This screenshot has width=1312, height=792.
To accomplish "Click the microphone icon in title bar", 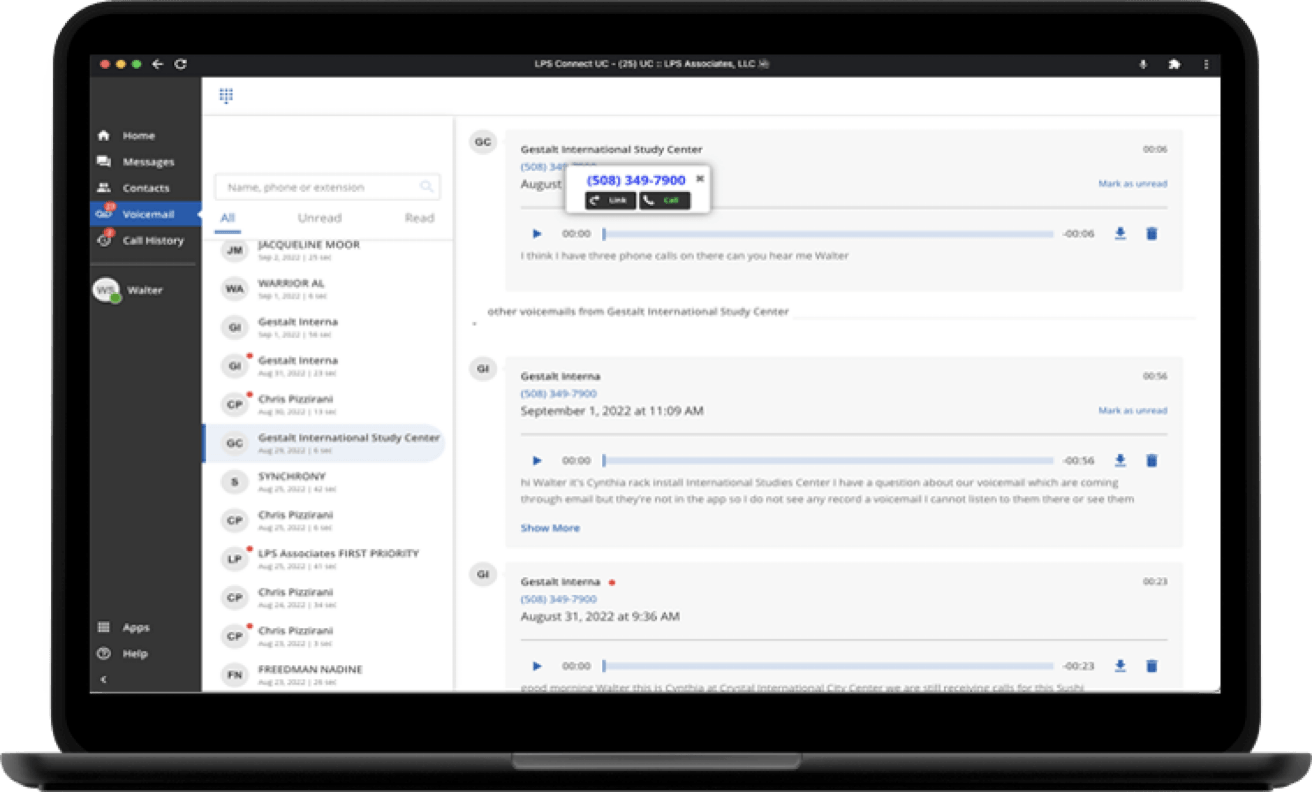I will pyautogui.click(x=1143, y=64).
